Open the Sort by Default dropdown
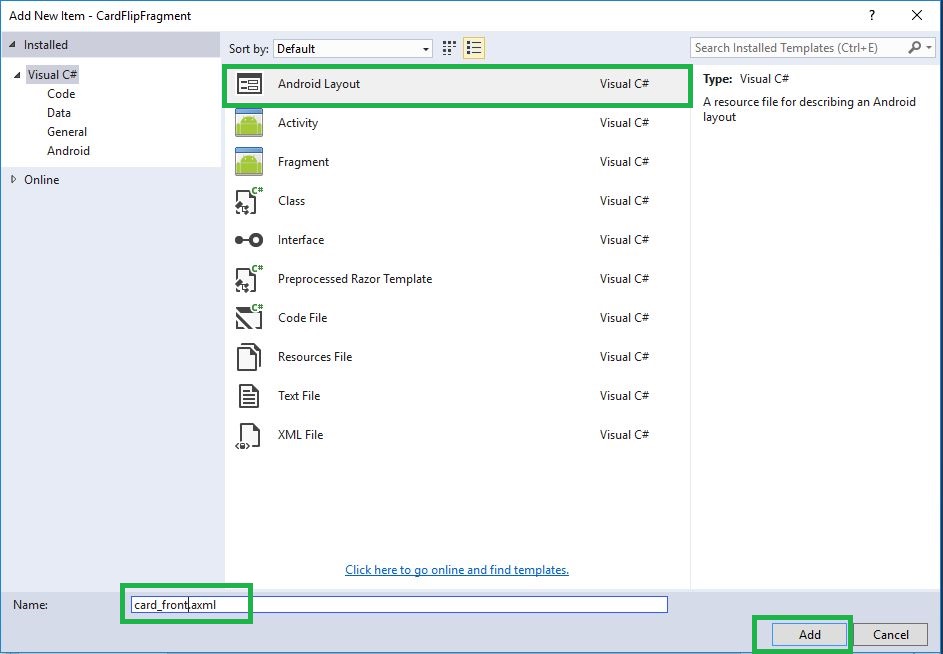943x654 pixels. pyautogui.click(x=353, y=49)
